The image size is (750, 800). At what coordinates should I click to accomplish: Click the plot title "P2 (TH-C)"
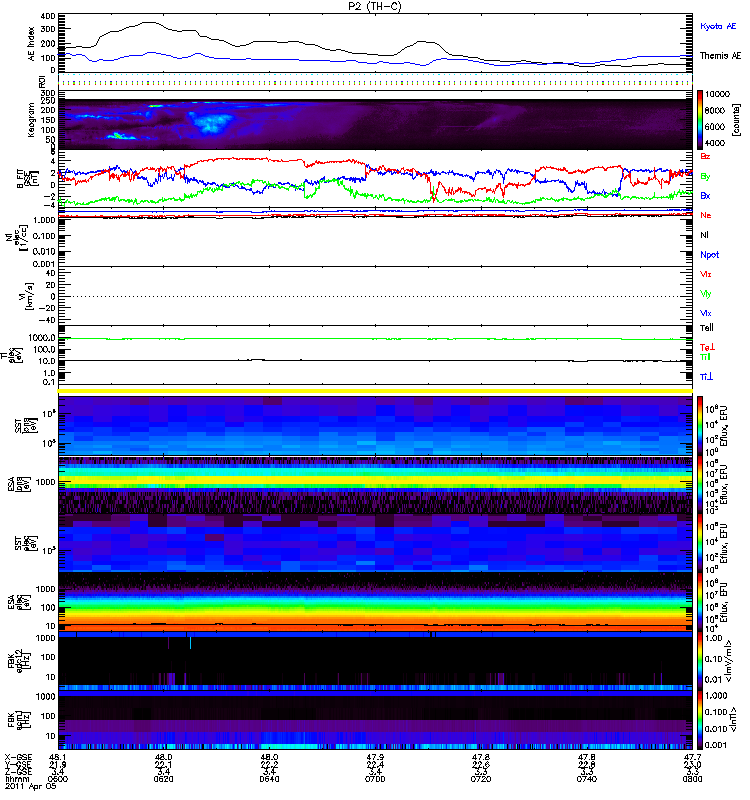pyautogui.click(x=375, y=6)
